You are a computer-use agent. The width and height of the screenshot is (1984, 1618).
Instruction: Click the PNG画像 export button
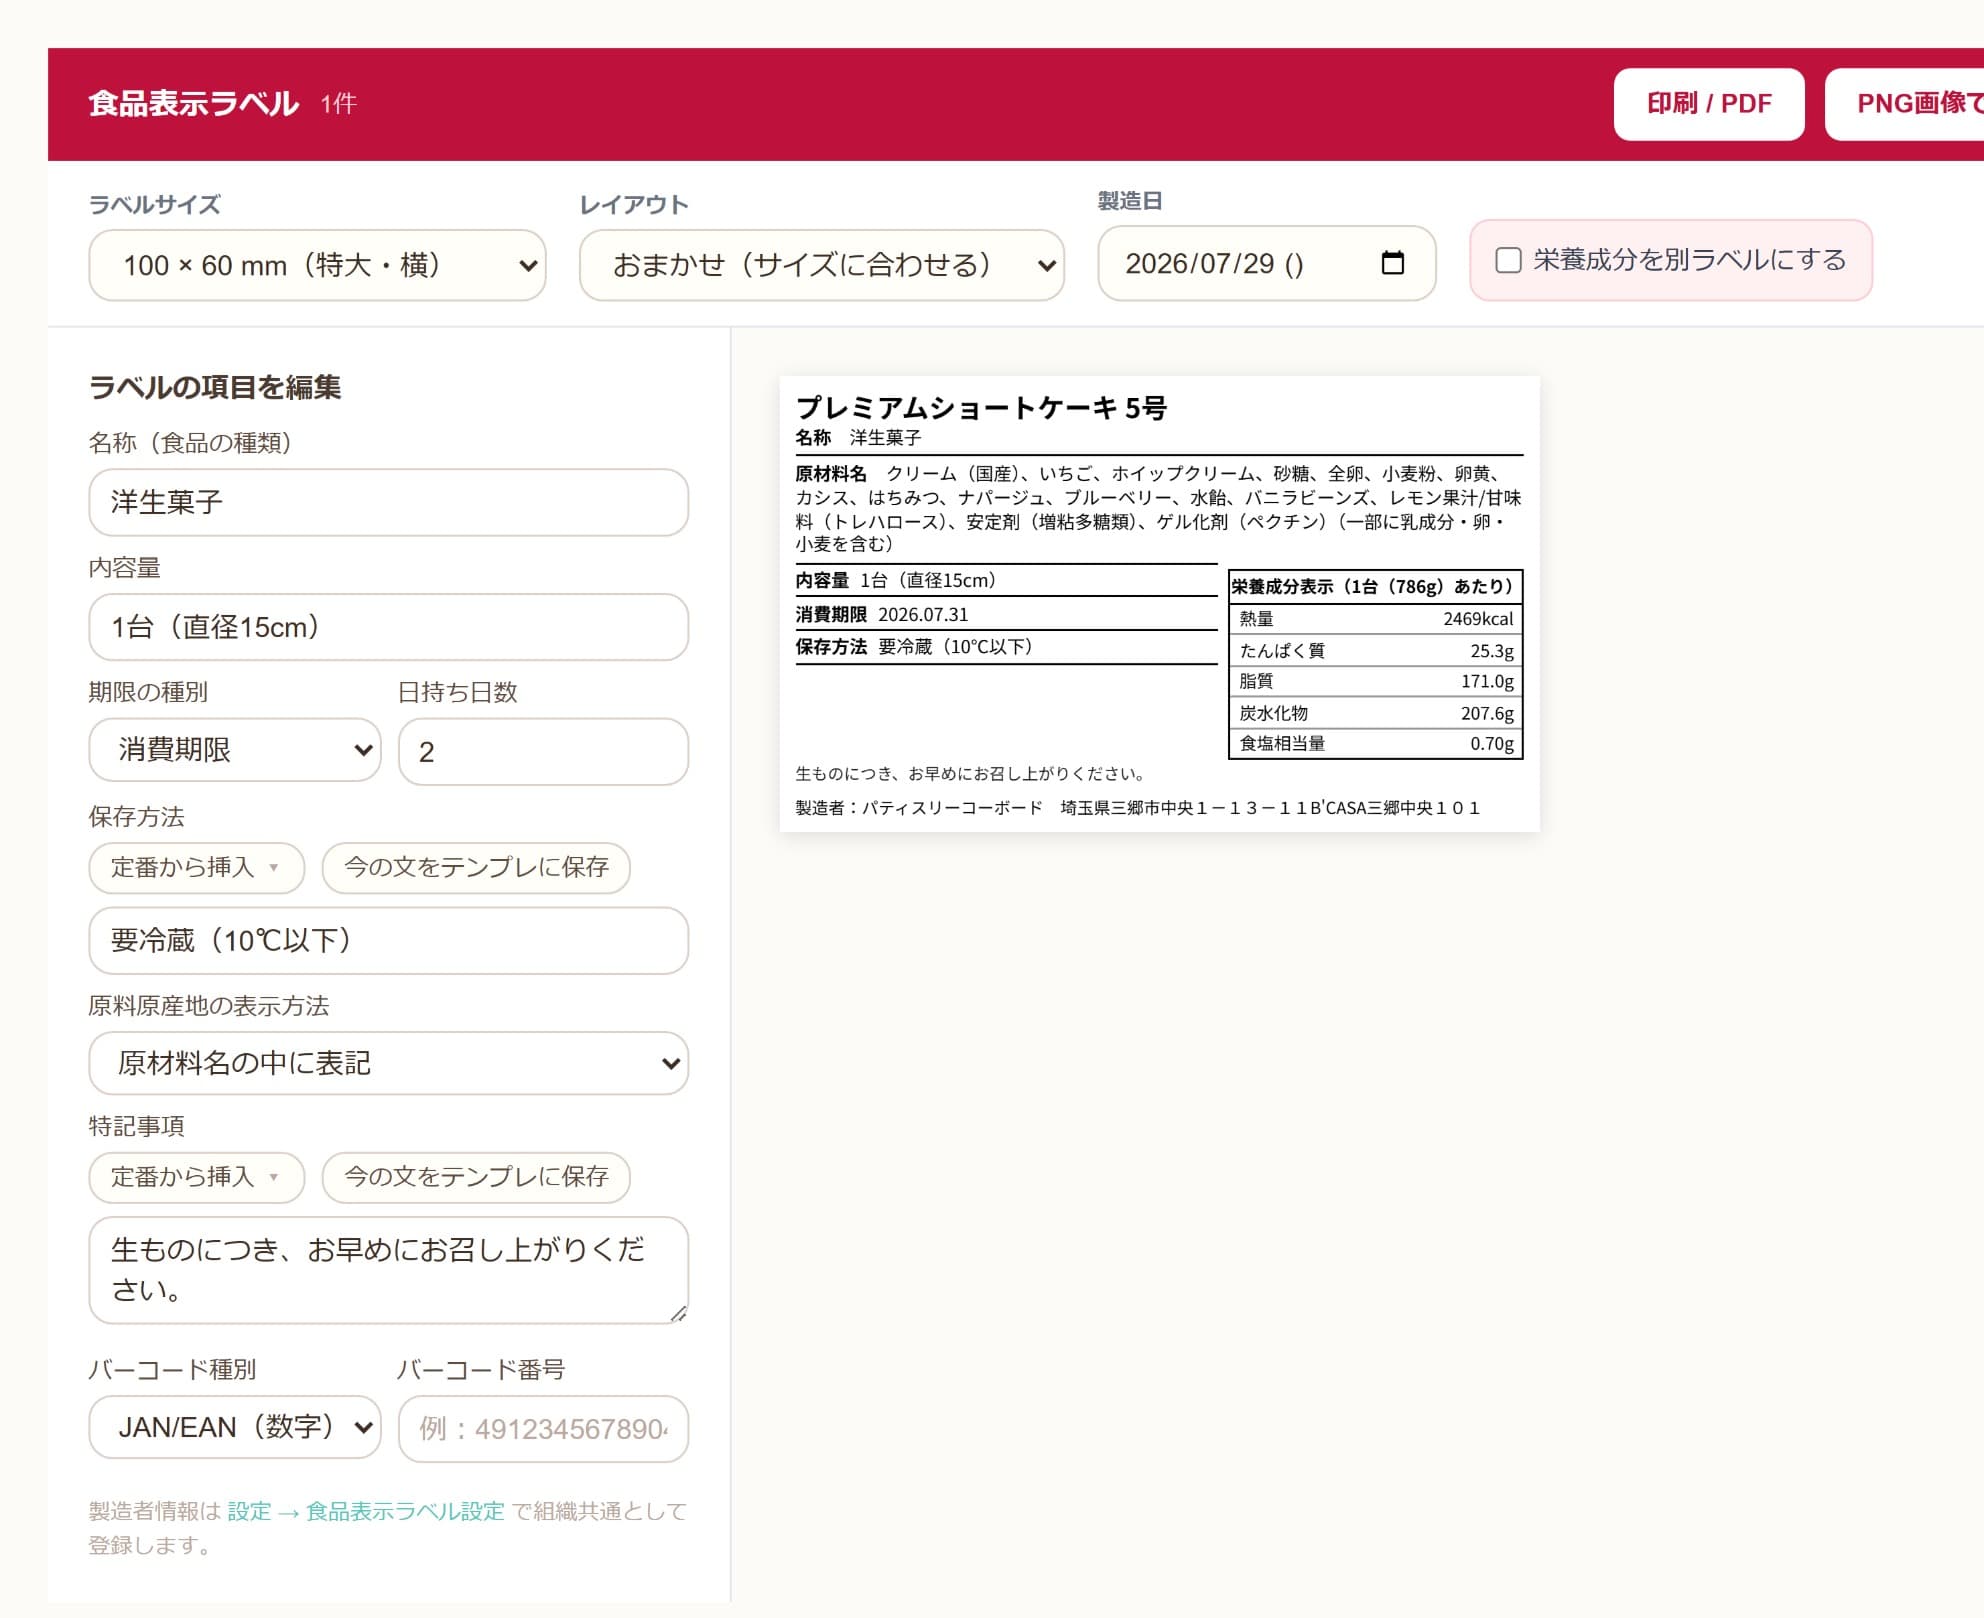1905,104
